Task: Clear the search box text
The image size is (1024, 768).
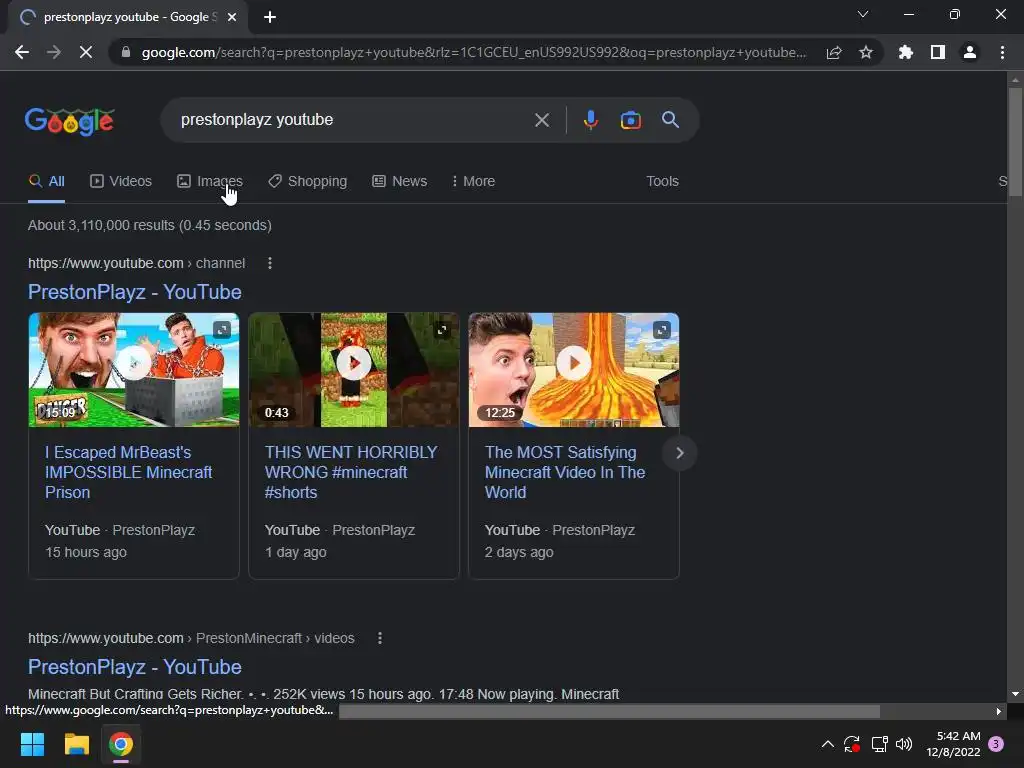Action: [541, 120]
